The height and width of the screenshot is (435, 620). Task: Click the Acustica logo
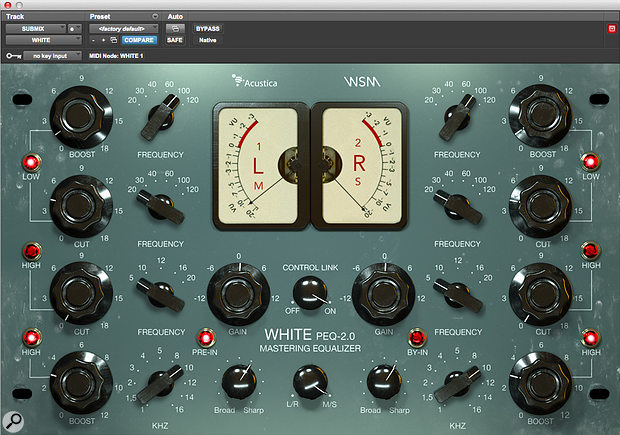[255, 81]
